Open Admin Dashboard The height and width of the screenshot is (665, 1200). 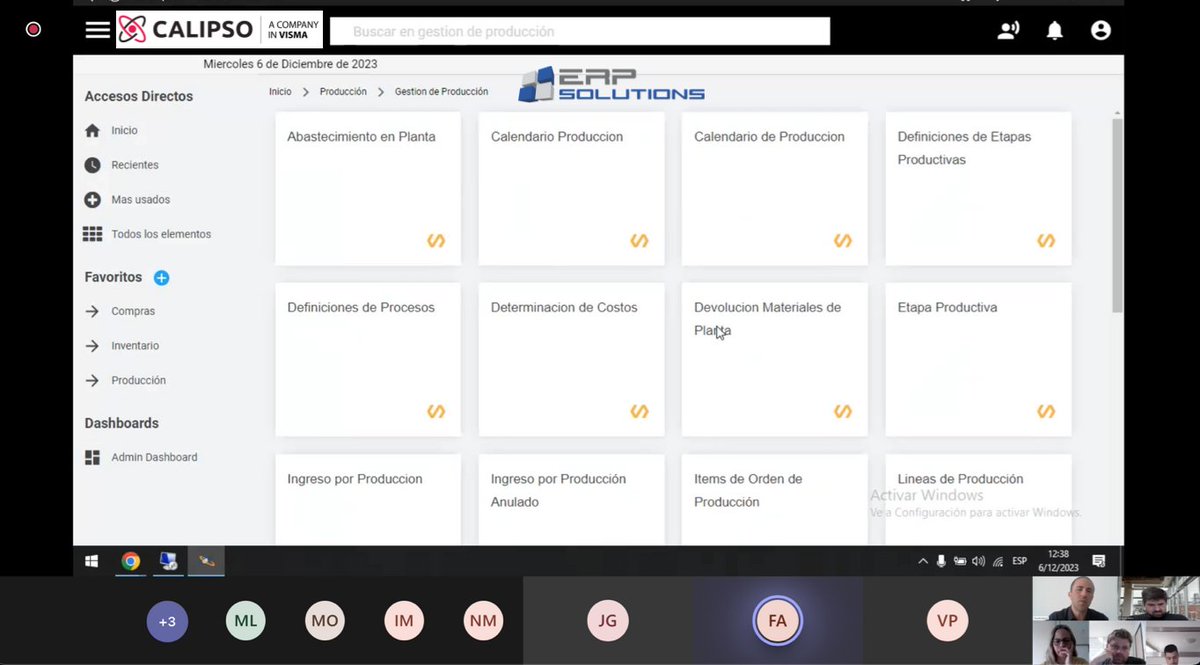(x=154, y=457)
